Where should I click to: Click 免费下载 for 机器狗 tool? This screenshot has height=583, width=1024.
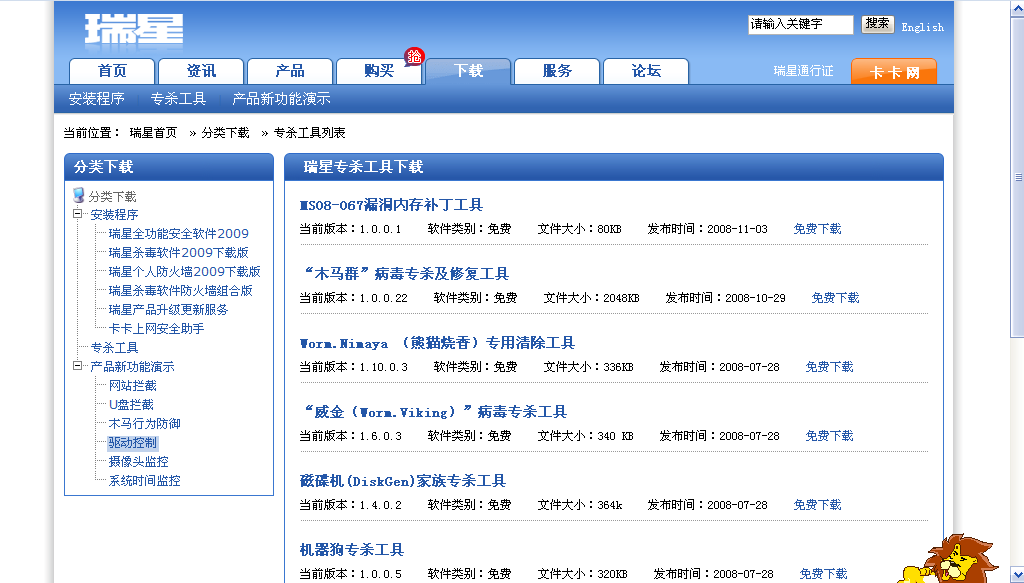(823, 574)
